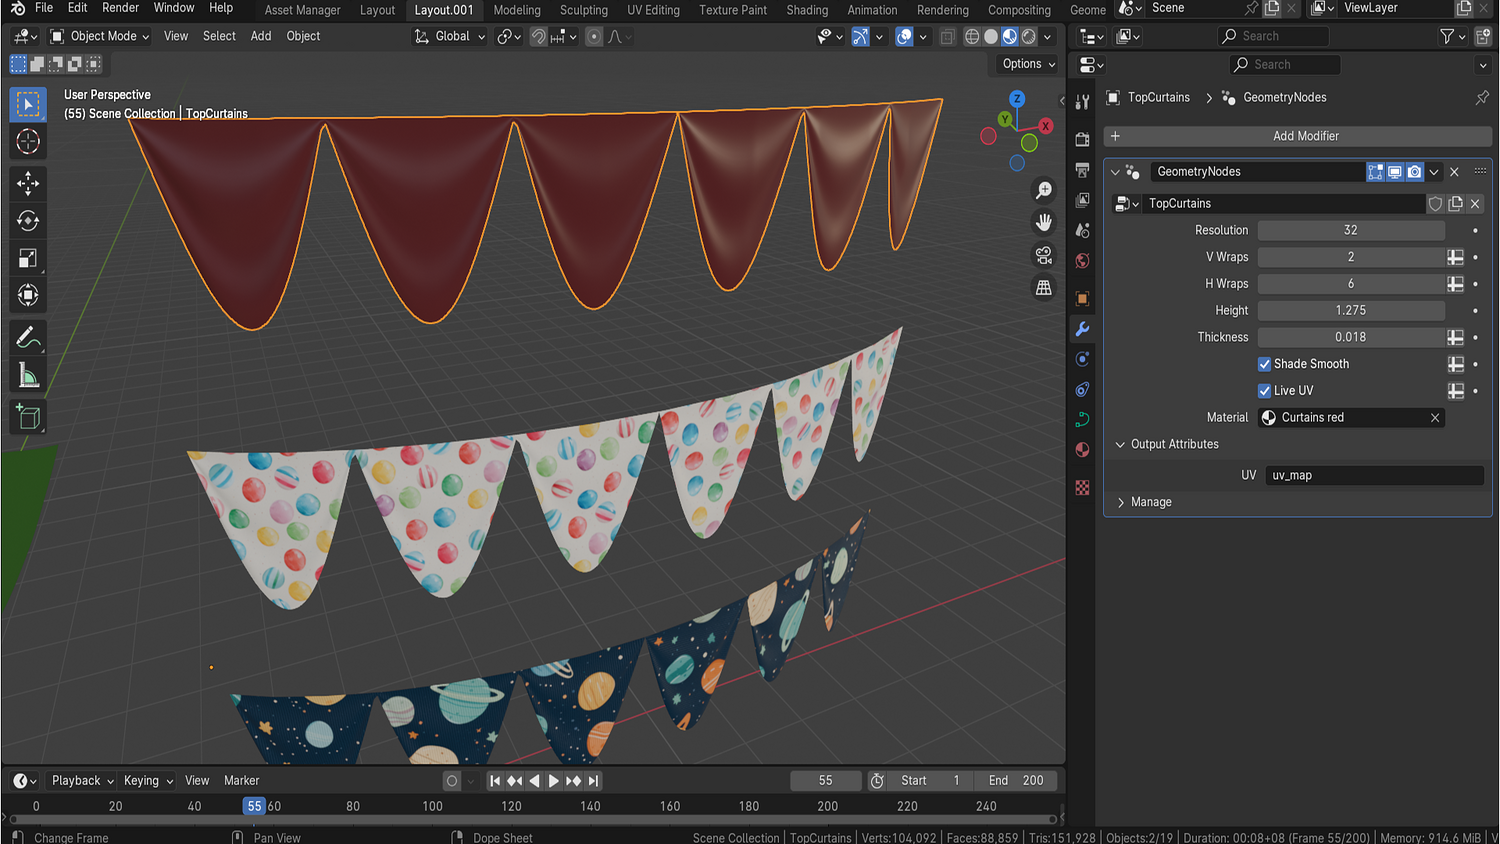Image resolution: width=1500 pixels, height=844 pixels.
Task: Open the Add Cube tool
Action: [28, 417]
